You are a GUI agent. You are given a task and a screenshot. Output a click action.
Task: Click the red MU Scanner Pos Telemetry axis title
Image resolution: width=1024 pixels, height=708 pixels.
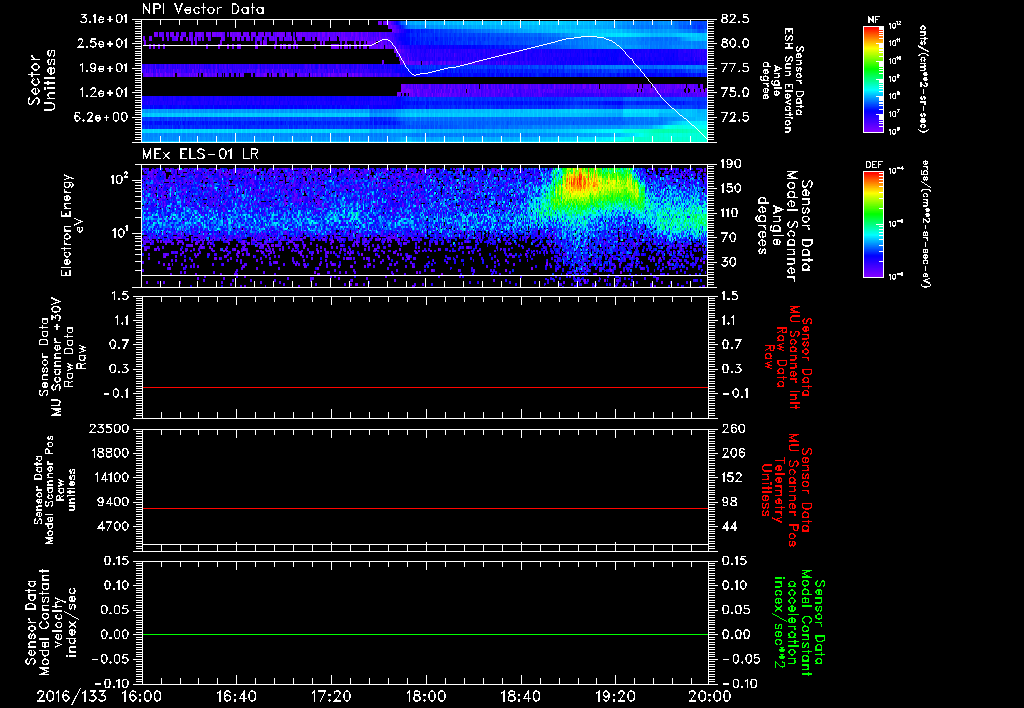point(787,490)
